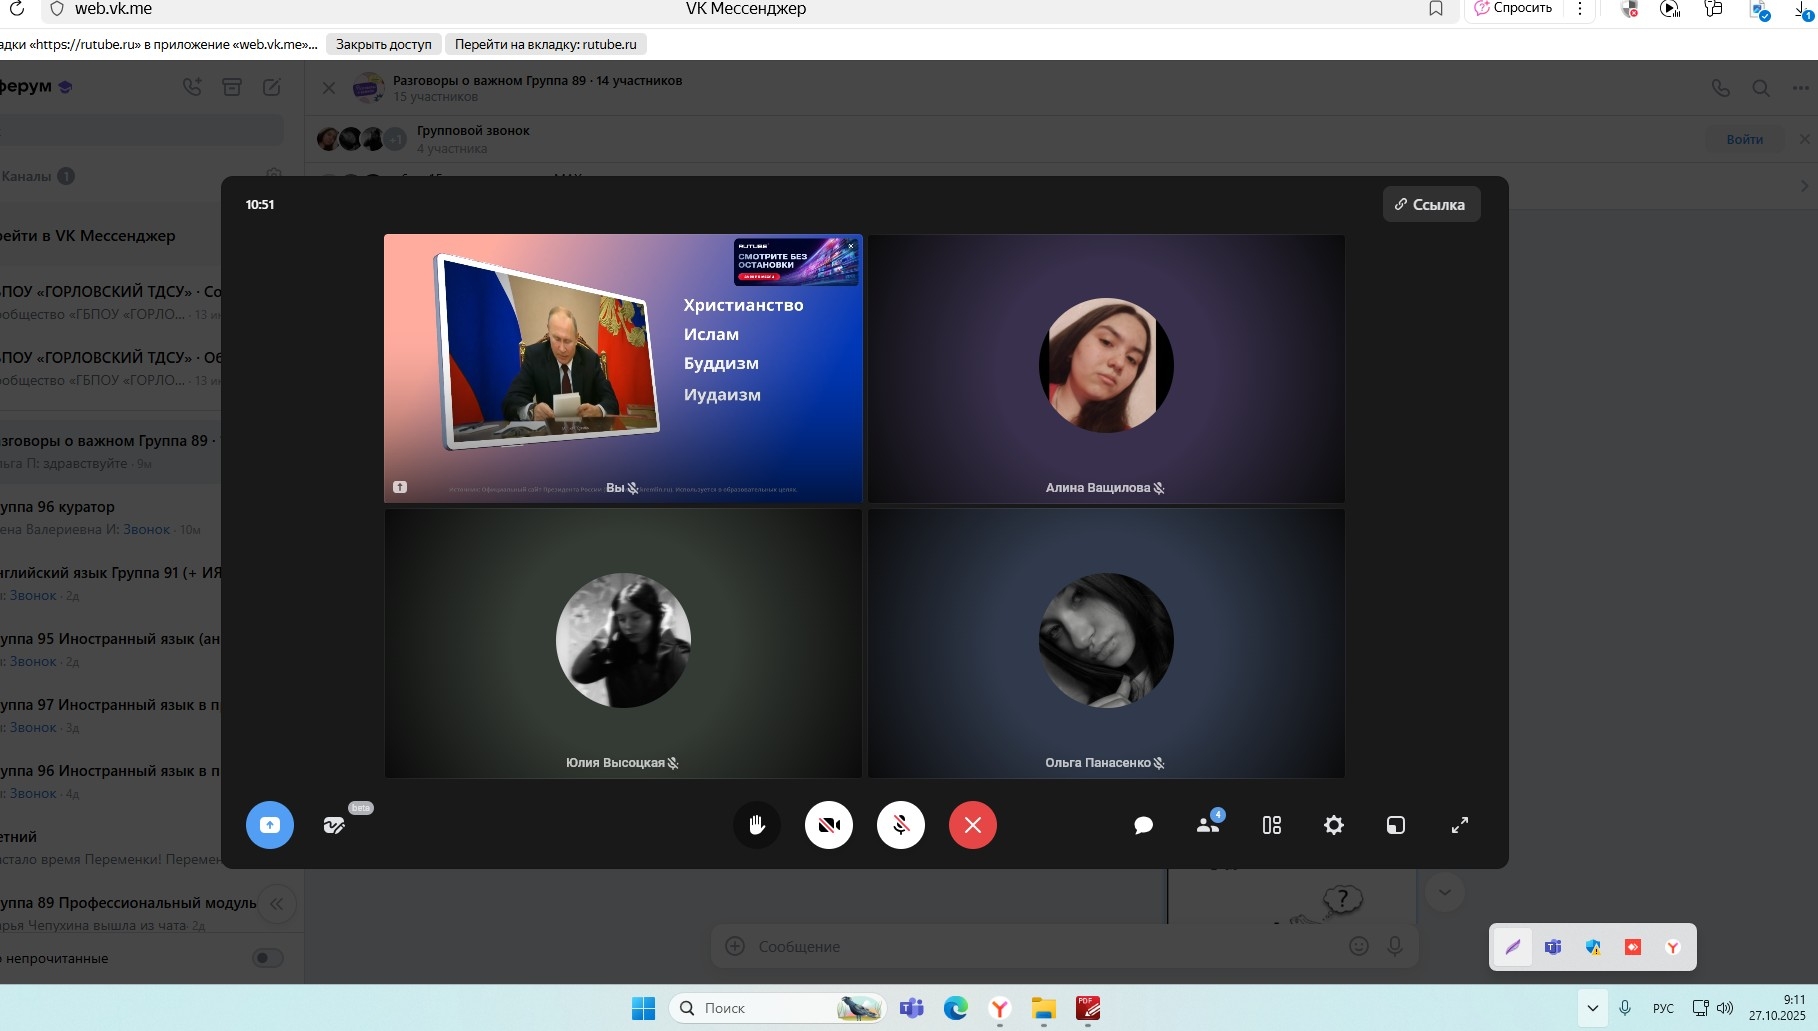Open the call chat icon
Viewport: 1818px width, 1031px height.
point(1143,825)
